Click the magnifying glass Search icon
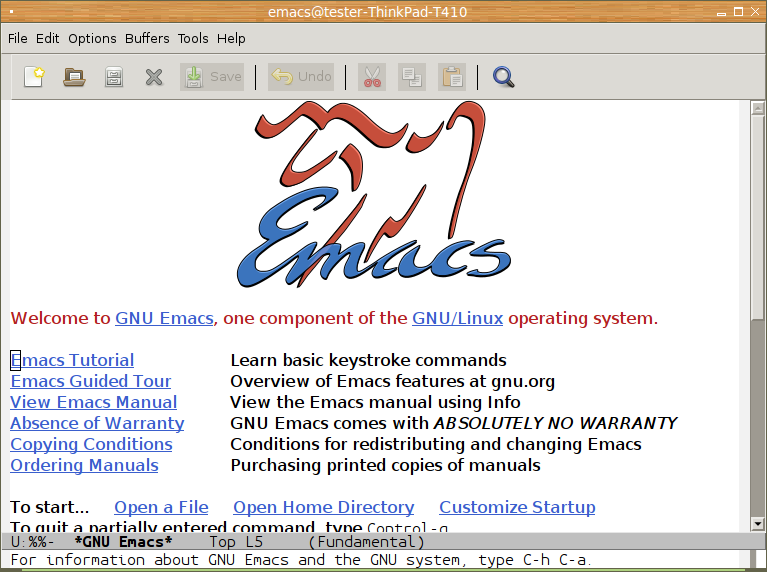This screenshot has width=767, height=572. pos(503,77)
